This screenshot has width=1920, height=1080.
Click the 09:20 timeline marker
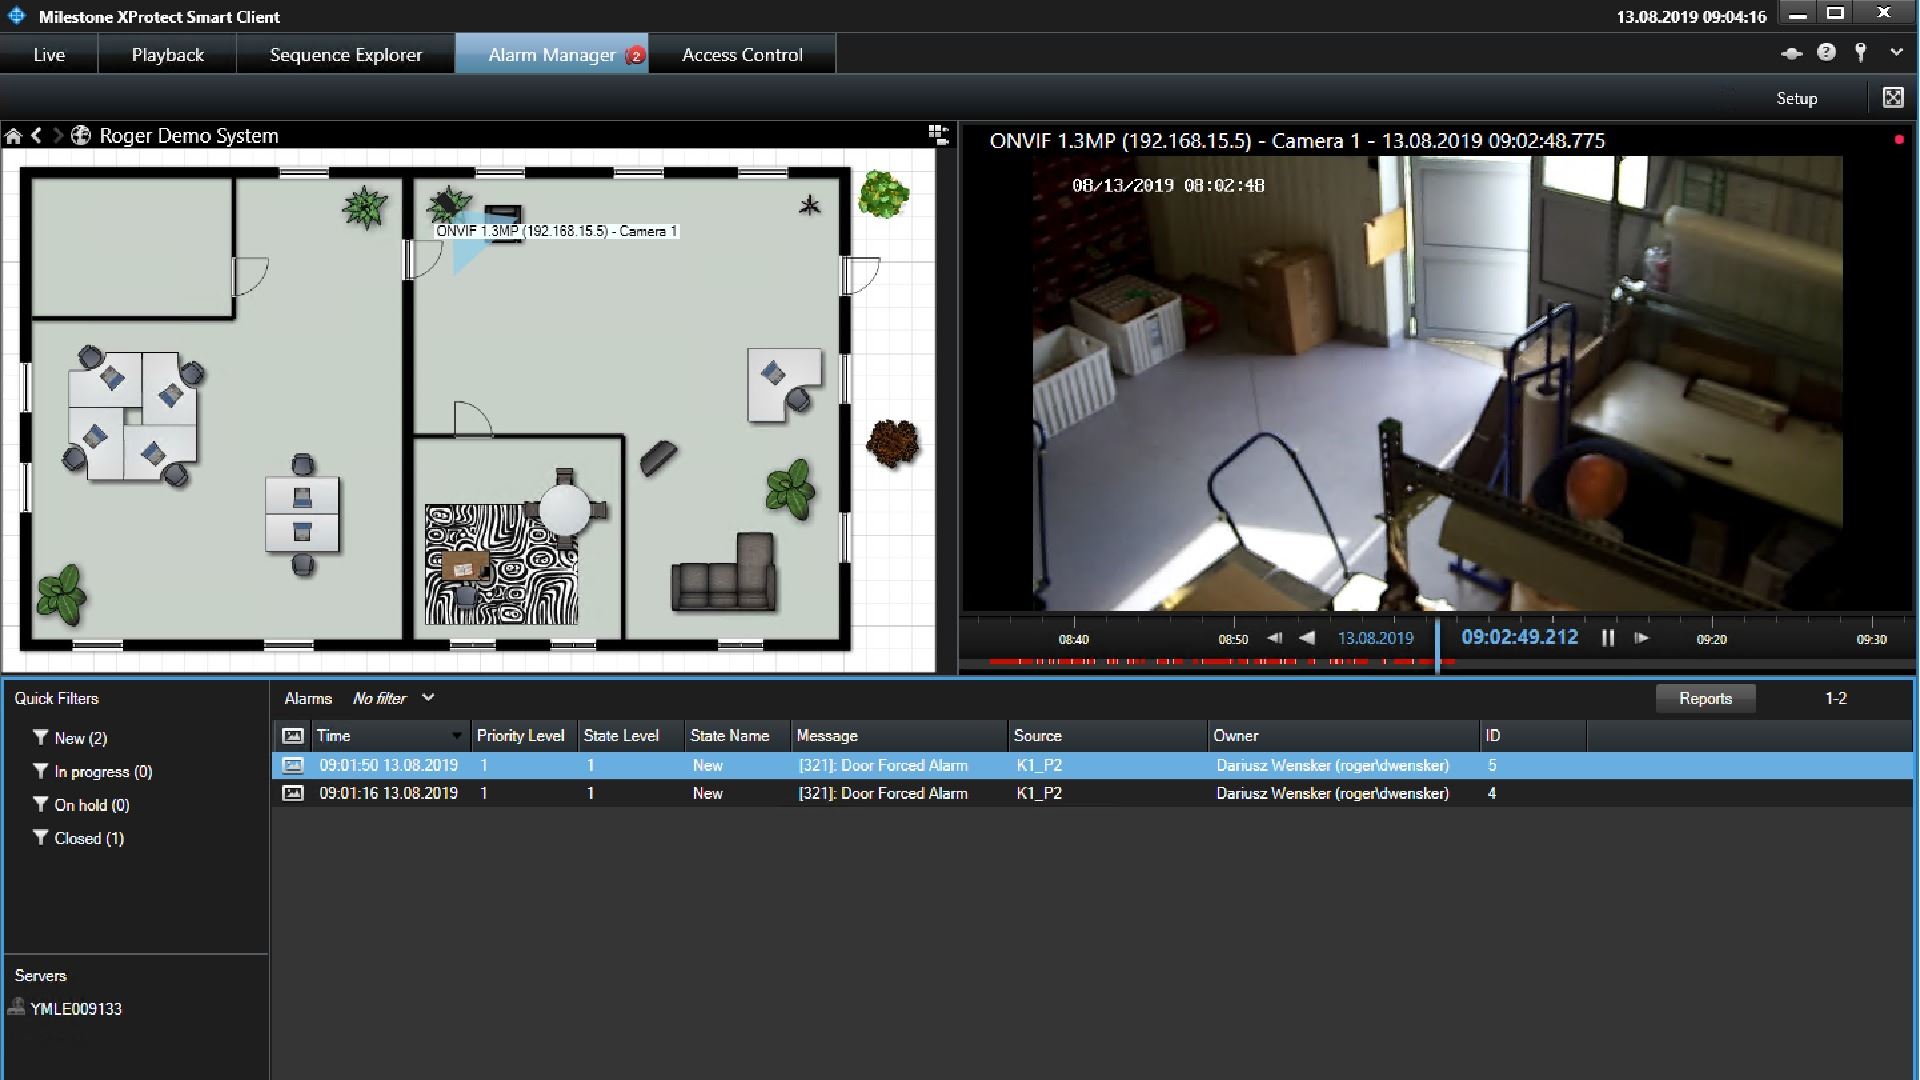coord(1711,639)
